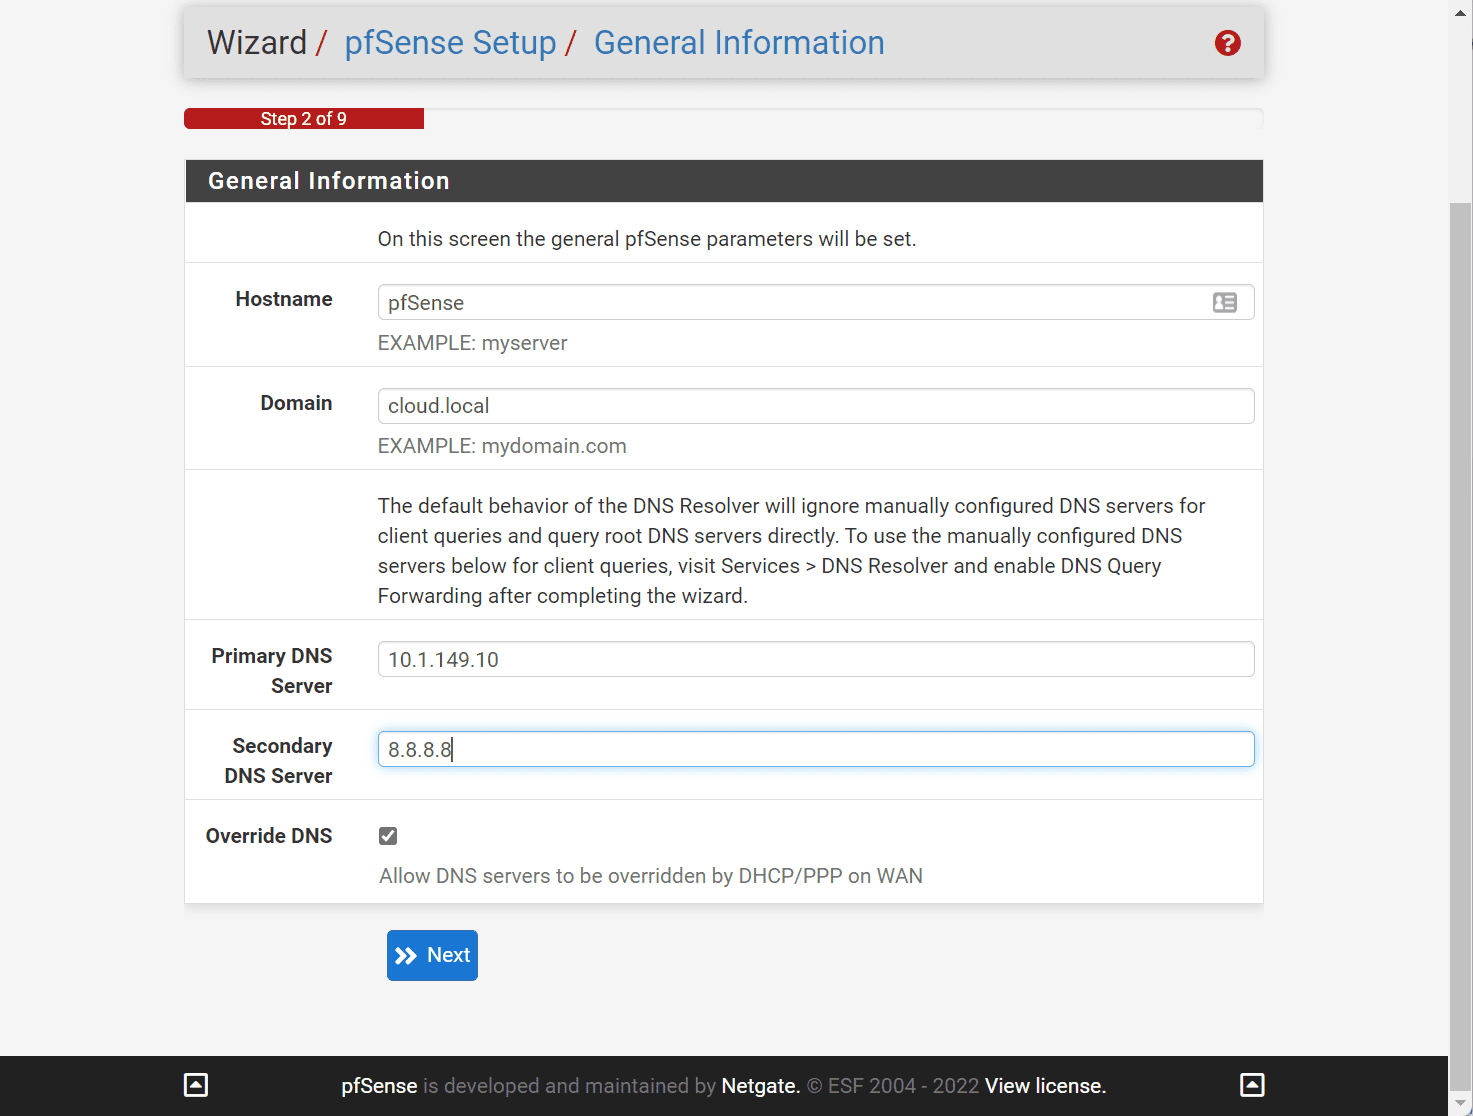Open the pfSense Setup breadcrumb link
The height and width of the screenshot is (1116, 1473).
pyautogui.click(x=450, y=43)
